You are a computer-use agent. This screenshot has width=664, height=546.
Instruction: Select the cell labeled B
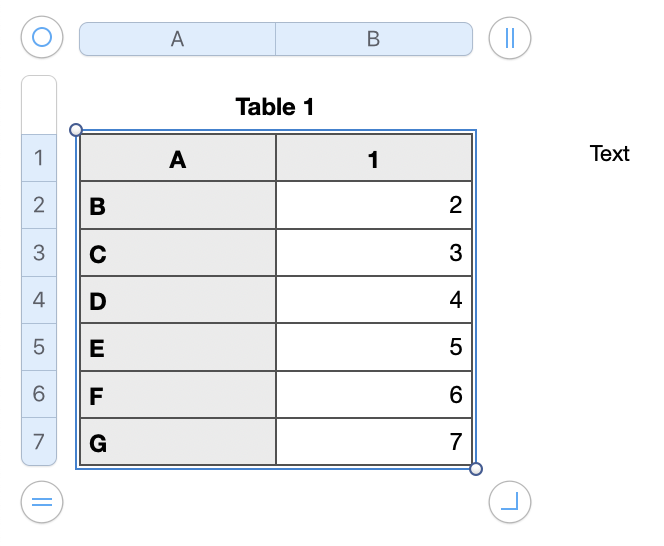click(177, 206)
